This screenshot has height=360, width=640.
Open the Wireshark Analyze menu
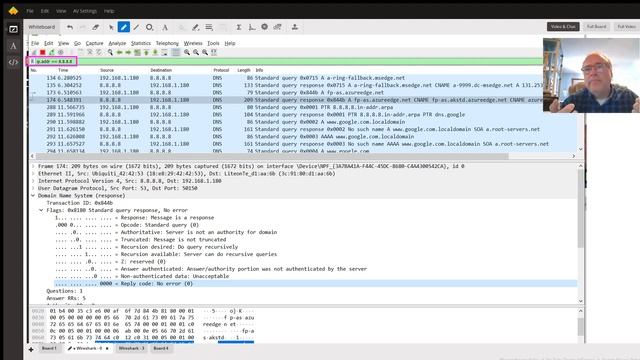coord(117,43)
